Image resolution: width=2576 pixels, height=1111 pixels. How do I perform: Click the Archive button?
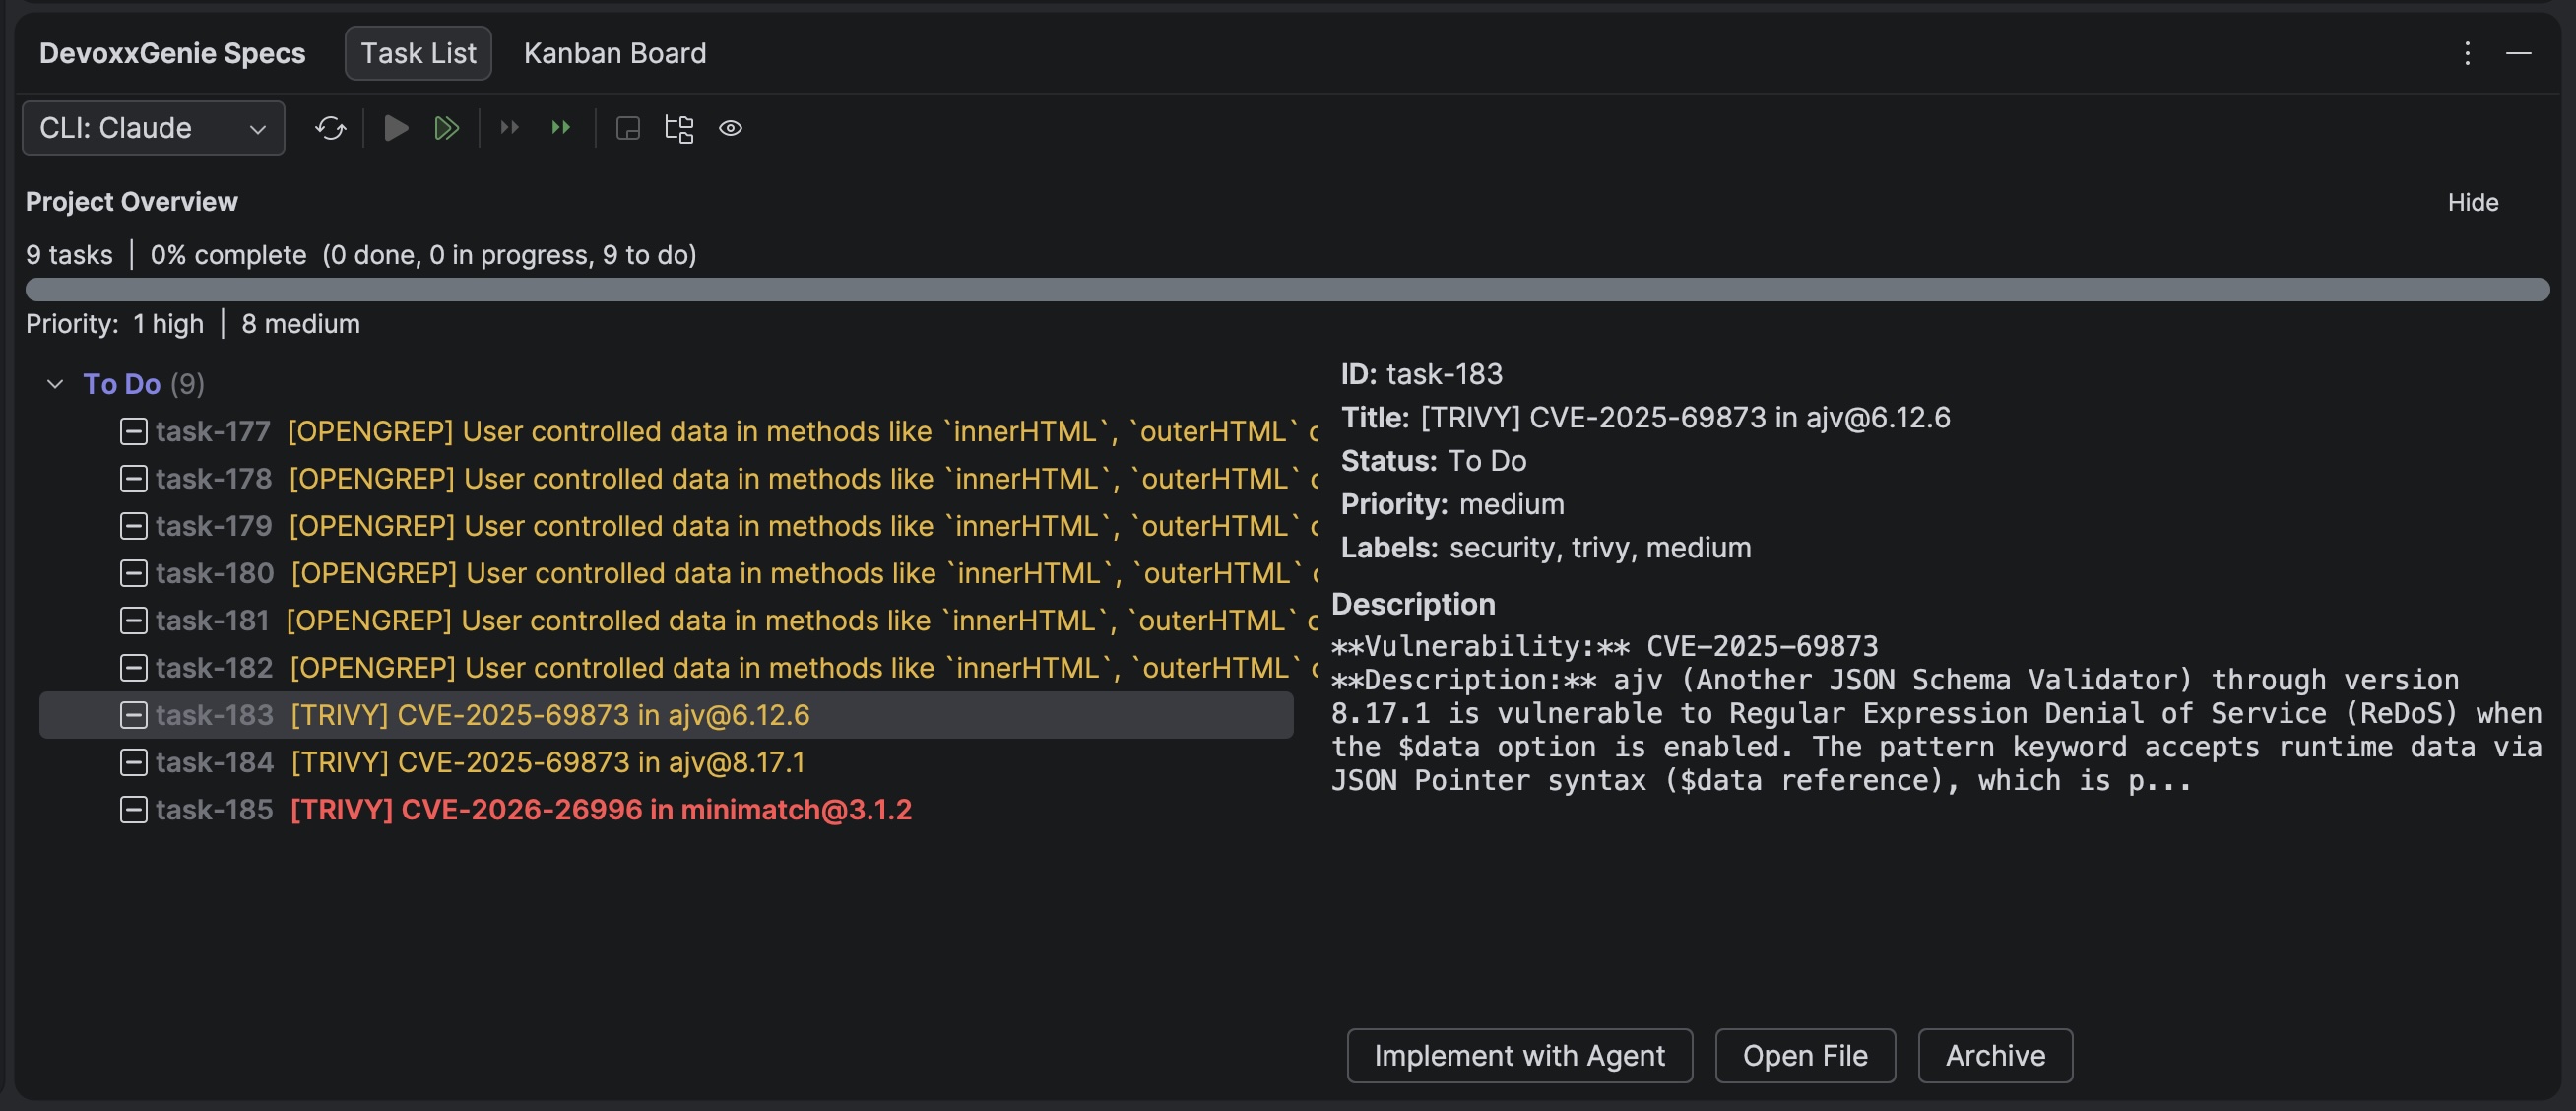point(1995,1056)
